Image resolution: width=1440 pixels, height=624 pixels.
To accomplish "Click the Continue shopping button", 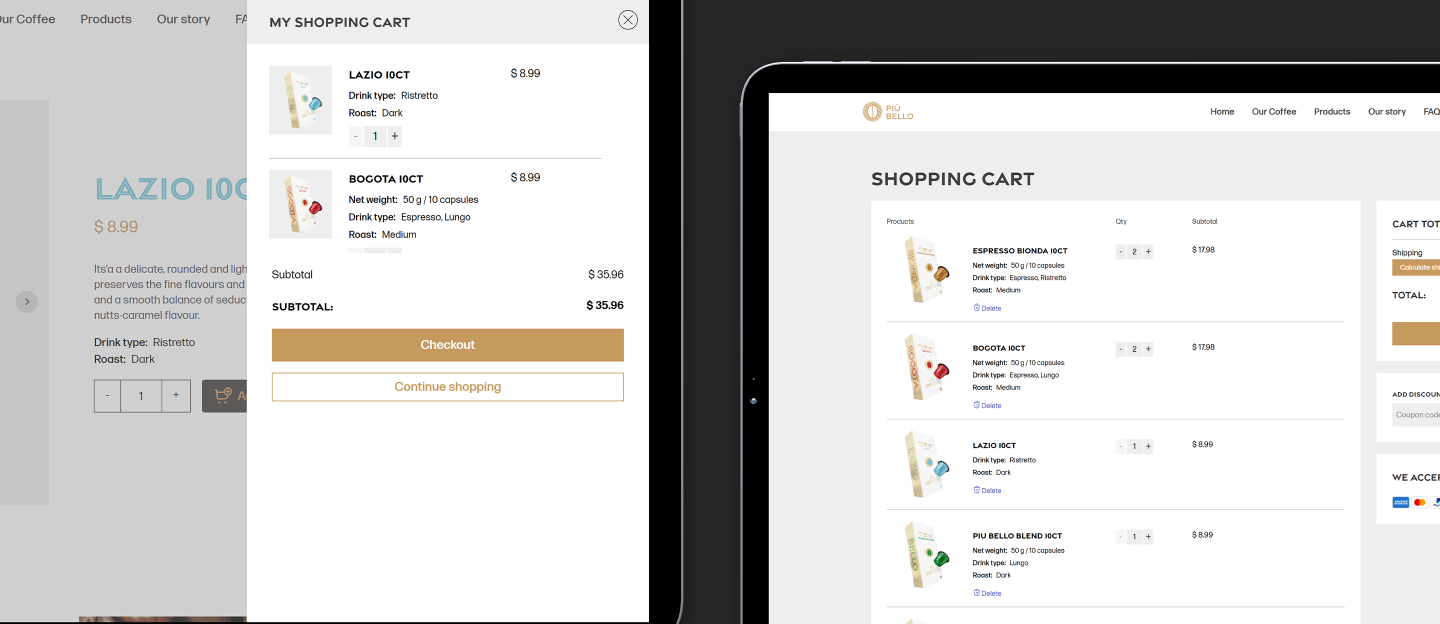I will click(x=448, y=387).
